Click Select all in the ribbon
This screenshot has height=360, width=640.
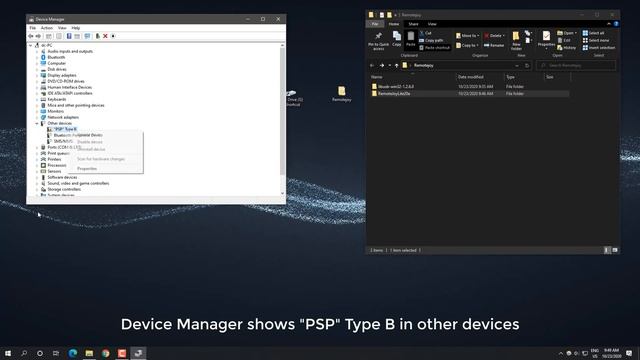[593, 33]
